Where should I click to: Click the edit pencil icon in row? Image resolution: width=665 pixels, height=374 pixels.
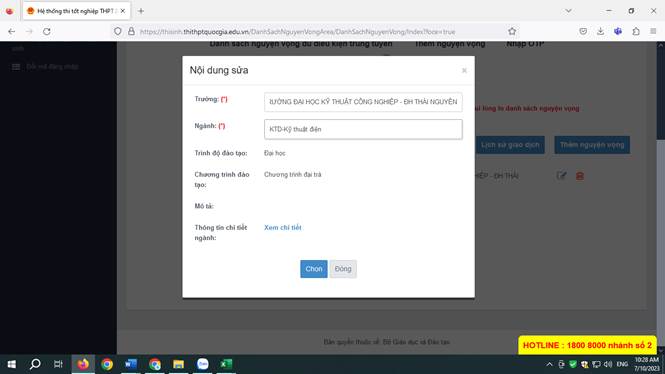click(561, 176)
